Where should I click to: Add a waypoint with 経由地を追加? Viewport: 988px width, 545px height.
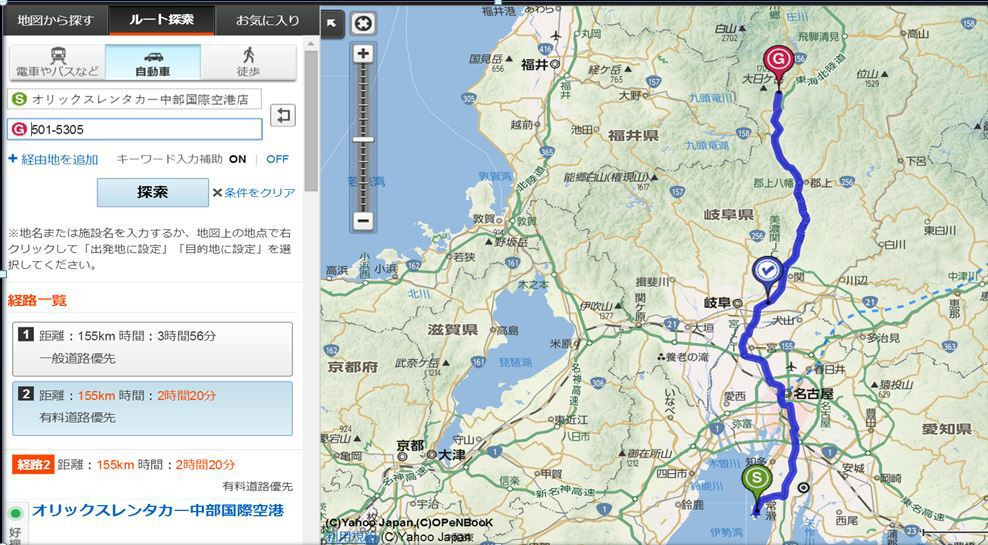pos(53,159)
